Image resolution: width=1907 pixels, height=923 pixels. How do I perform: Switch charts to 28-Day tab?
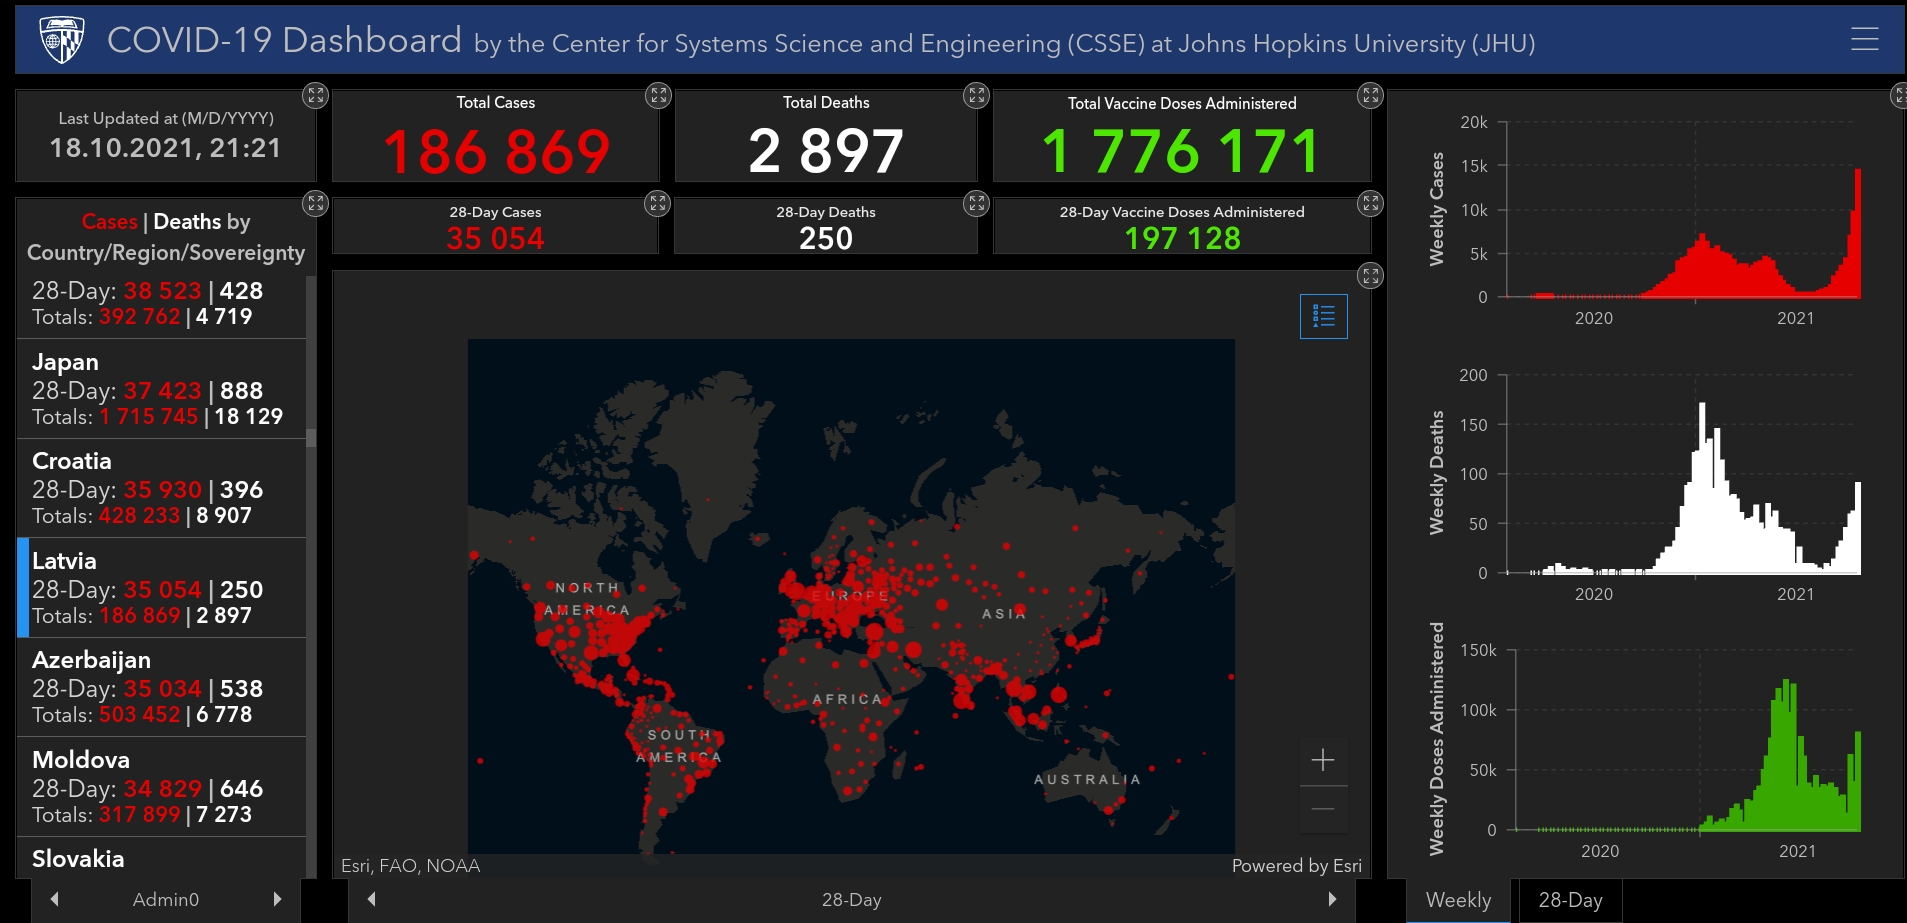tap(1570, 900)
